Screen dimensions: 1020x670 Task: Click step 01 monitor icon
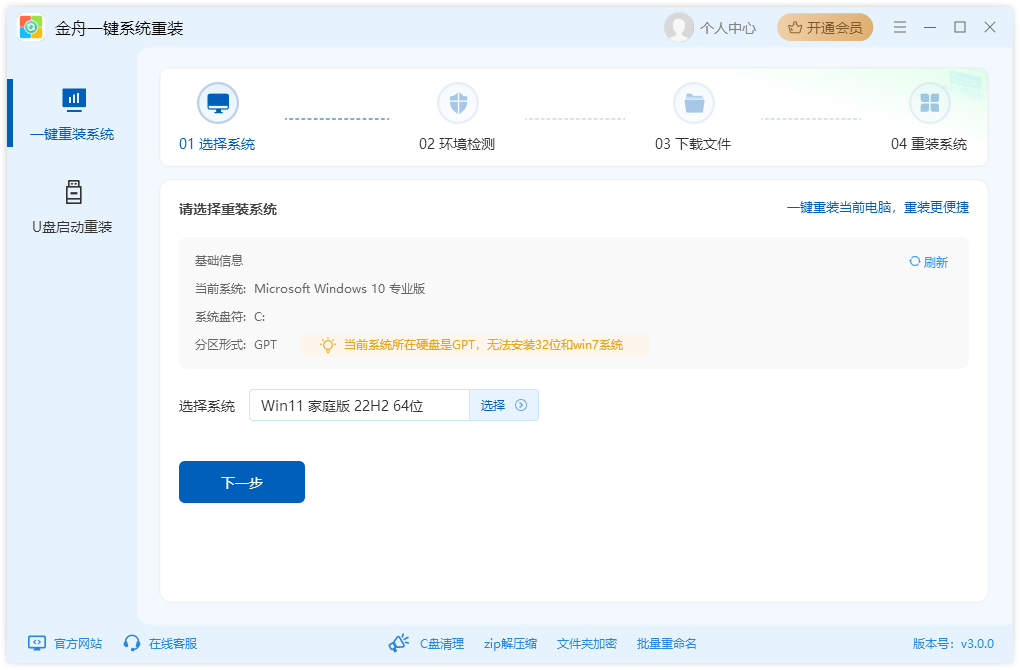pyautogui.click(x=218, y=103)
